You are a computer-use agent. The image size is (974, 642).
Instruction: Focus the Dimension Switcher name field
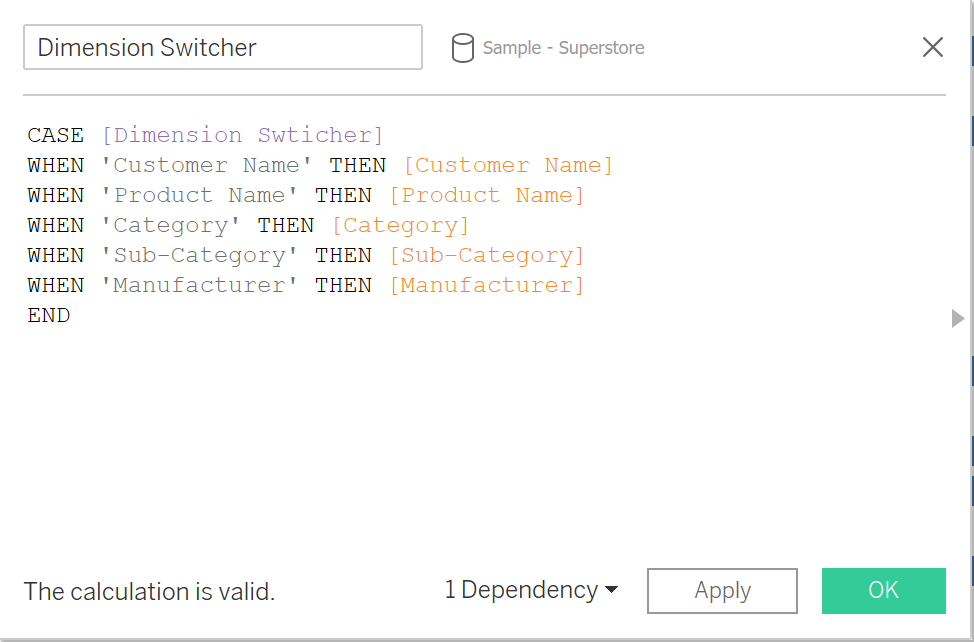[x=222, y=47]
